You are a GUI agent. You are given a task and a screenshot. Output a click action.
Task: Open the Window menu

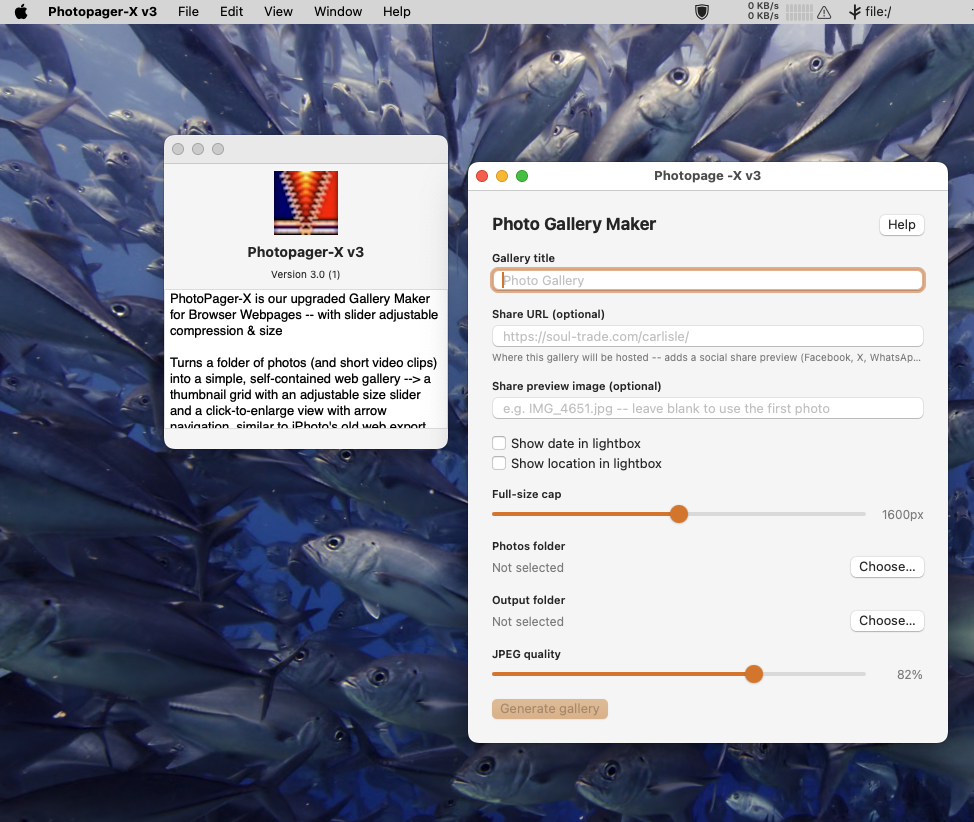pos(338,12)
